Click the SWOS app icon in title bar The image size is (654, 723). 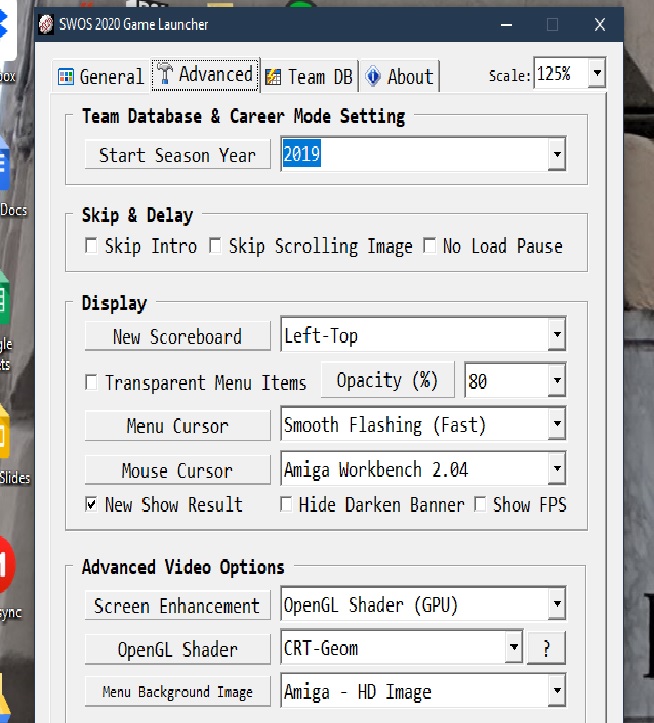[x=46, y=25]
